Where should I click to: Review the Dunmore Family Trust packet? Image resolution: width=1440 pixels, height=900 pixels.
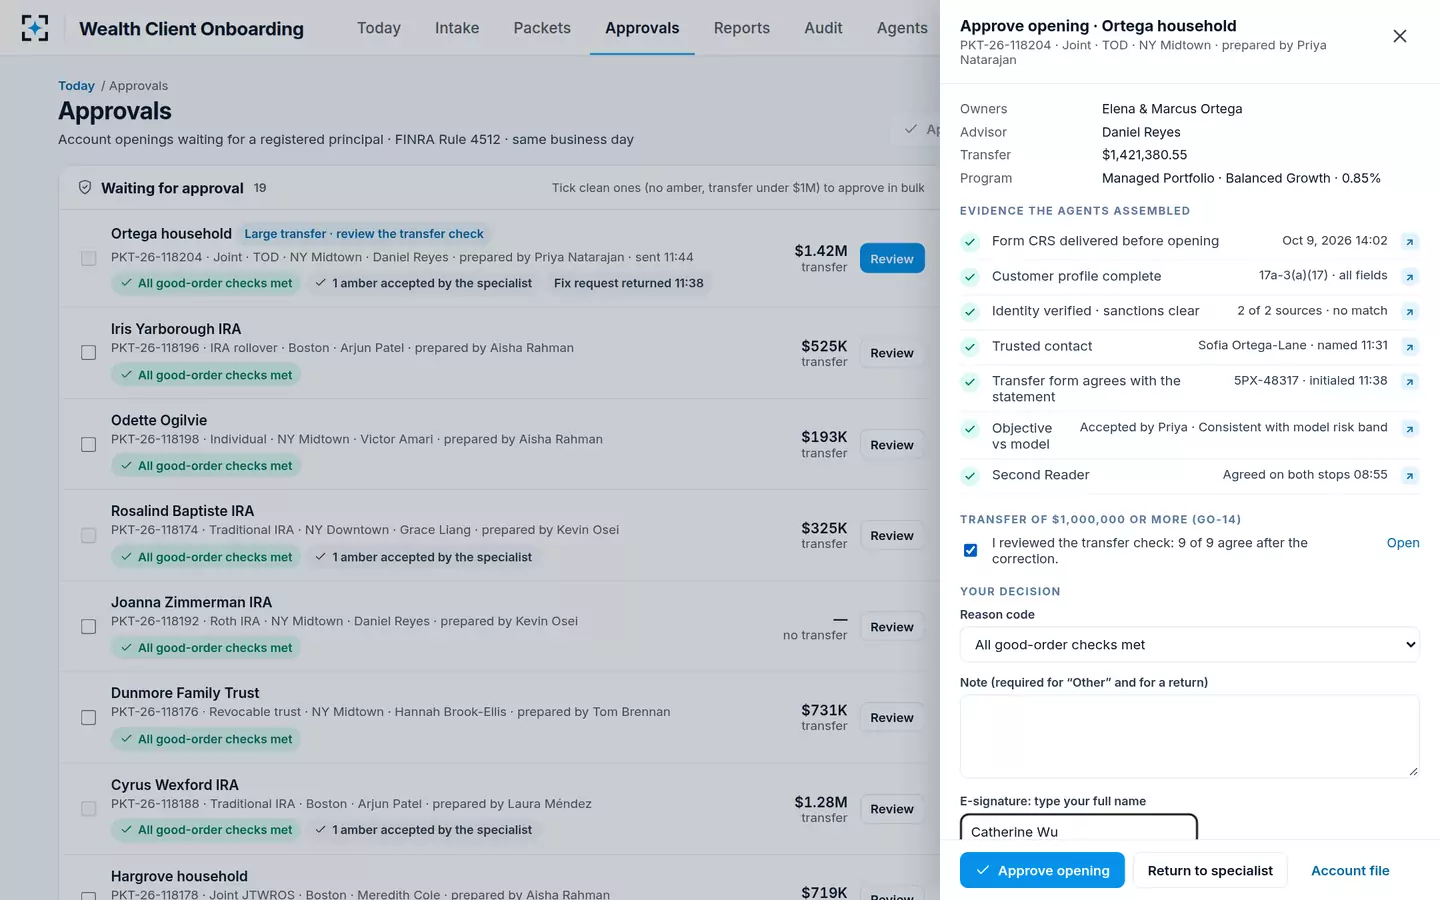pos(892,718)
